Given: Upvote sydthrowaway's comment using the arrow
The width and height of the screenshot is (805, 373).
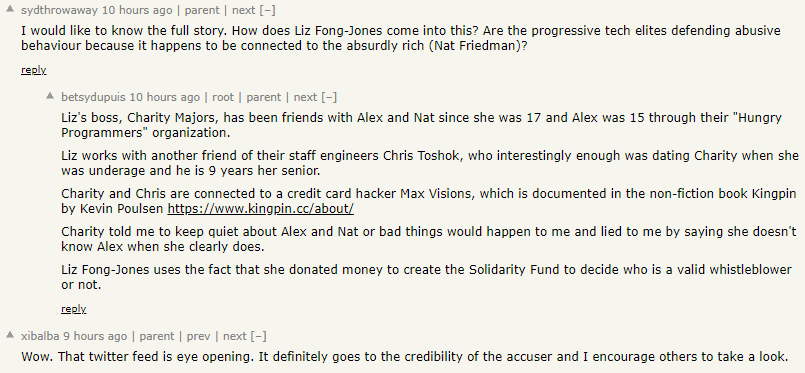Looking at the screenshot, I should tap(9, 8).
